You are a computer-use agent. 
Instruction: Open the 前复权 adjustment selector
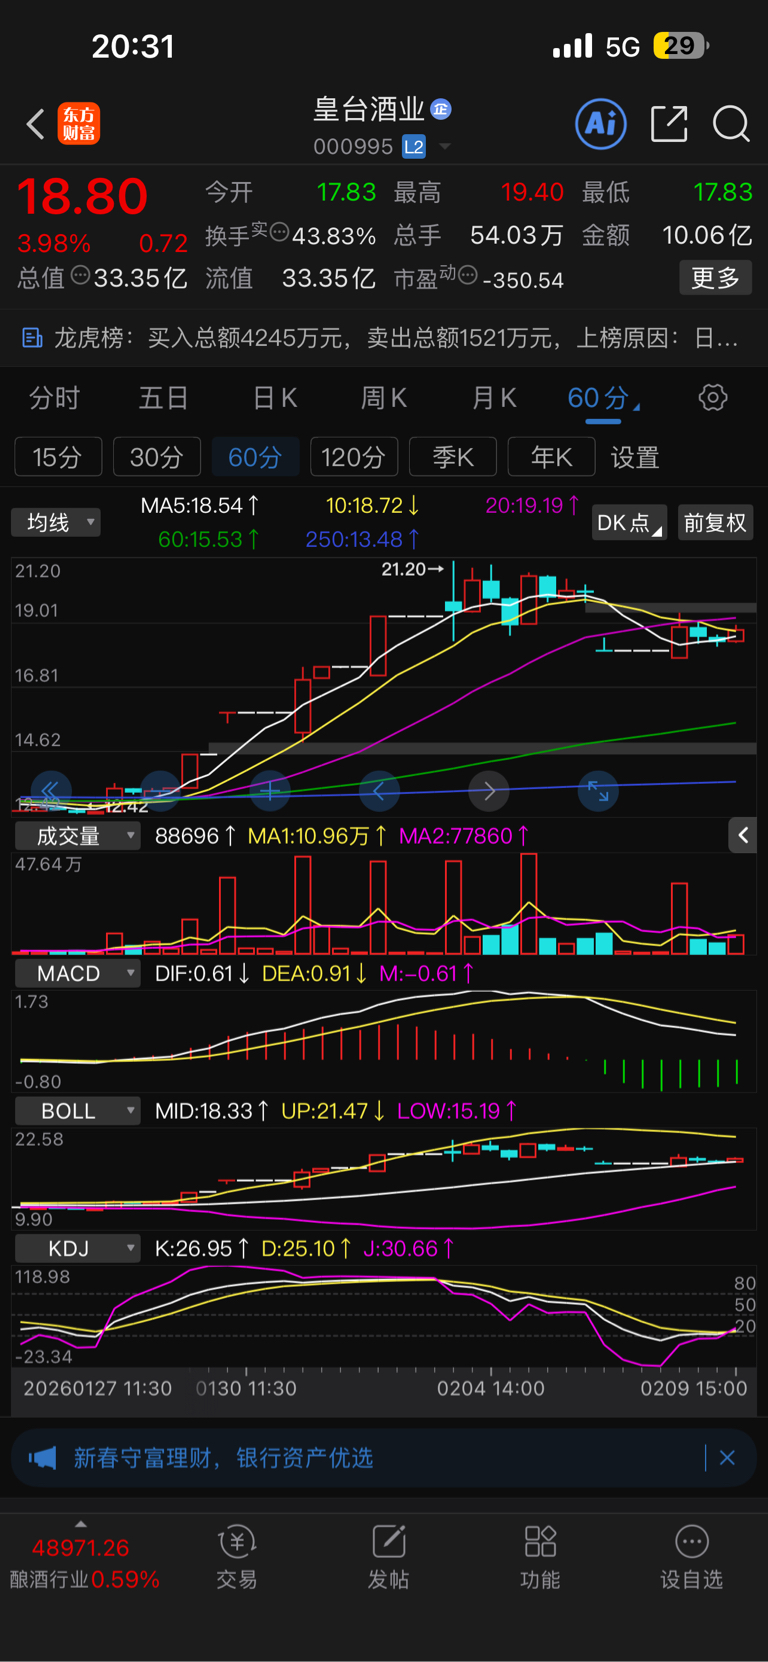coord(715,523)
